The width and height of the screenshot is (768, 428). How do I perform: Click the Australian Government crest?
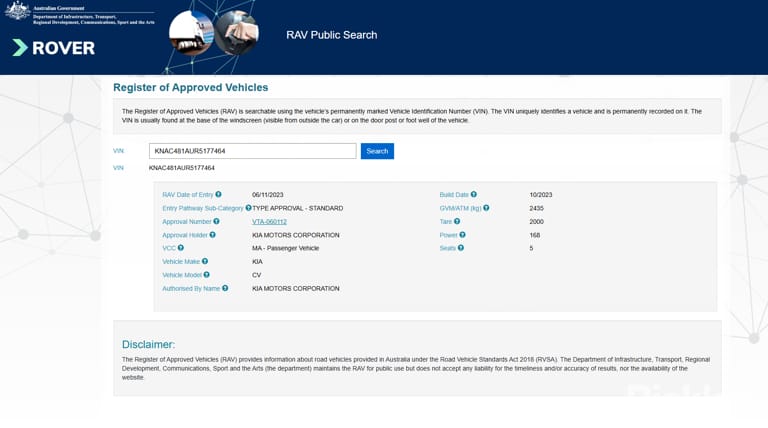17,10
